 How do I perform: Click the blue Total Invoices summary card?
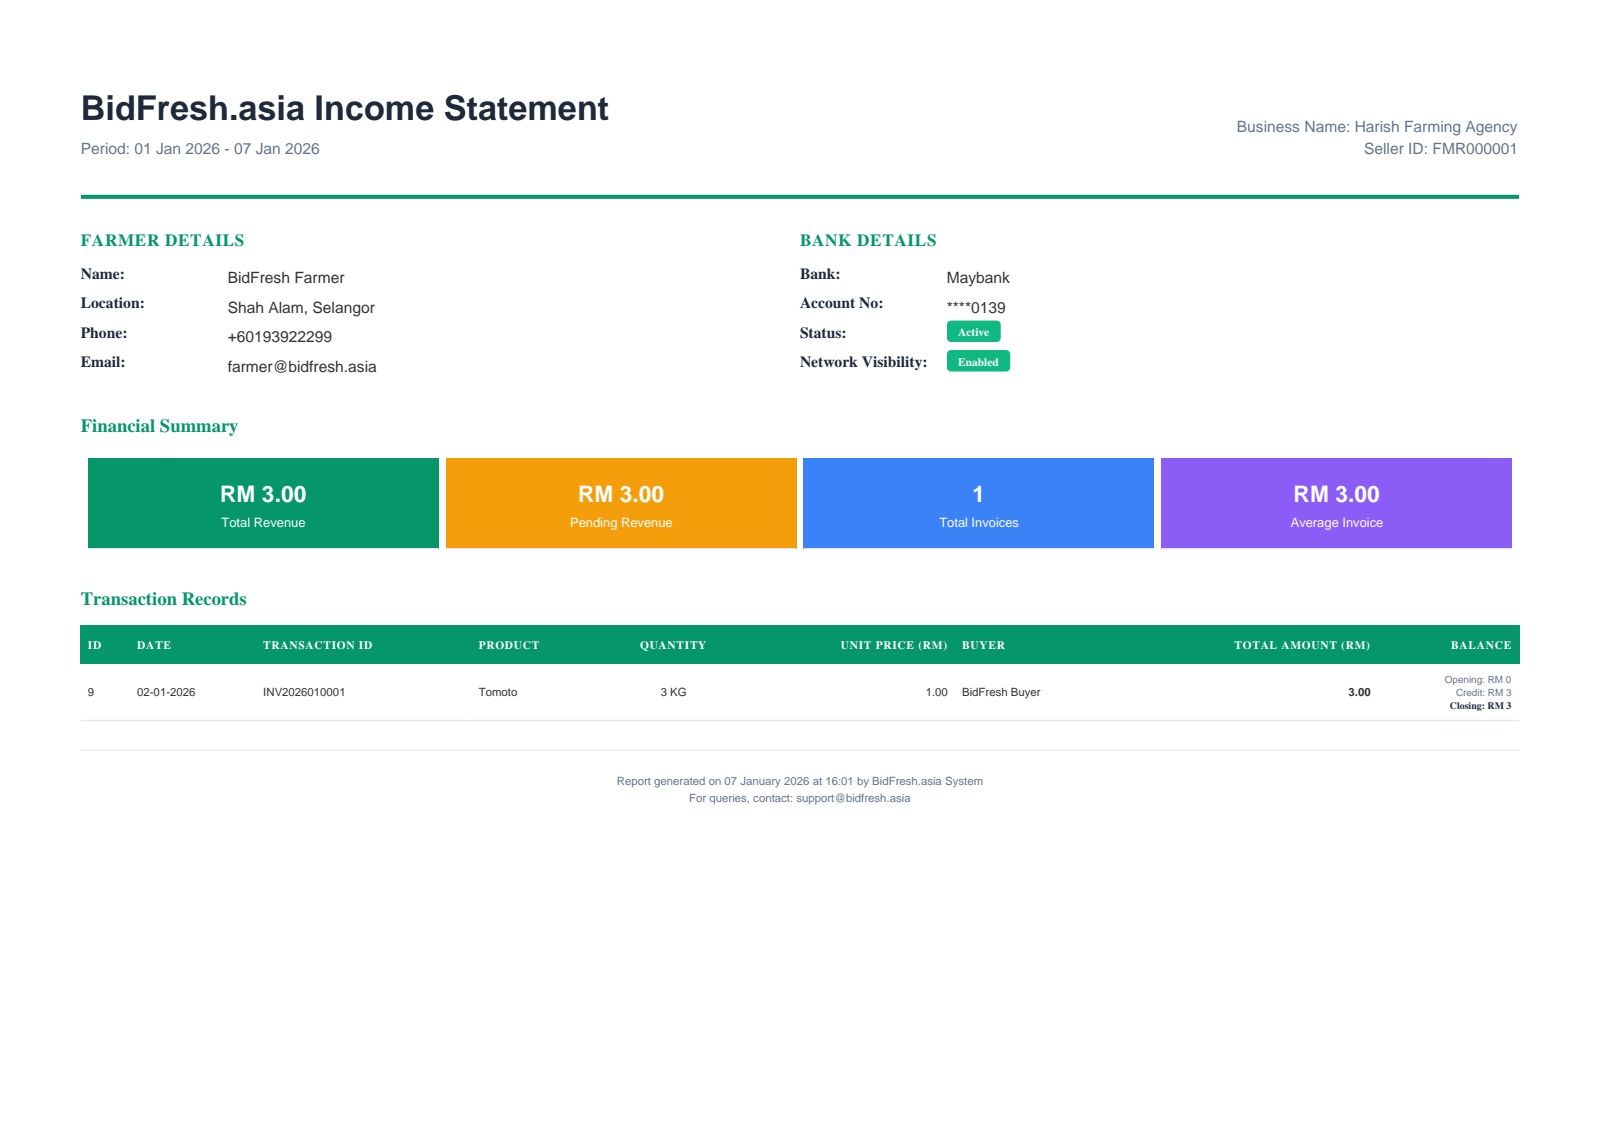pyautogui.click(x=978, y=503)
